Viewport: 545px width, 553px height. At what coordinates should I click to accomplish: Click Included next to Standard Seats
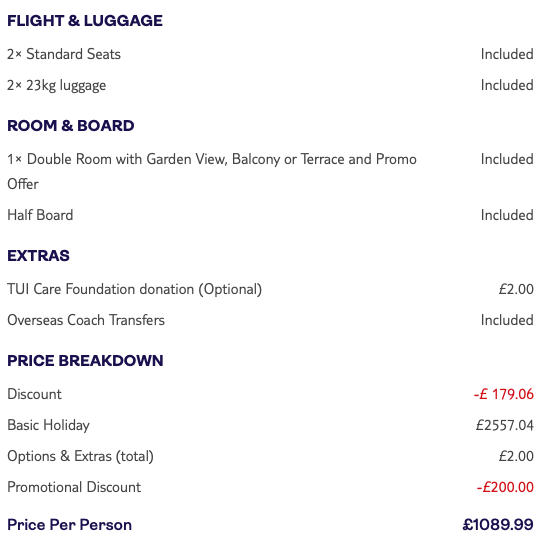[507, 54]
